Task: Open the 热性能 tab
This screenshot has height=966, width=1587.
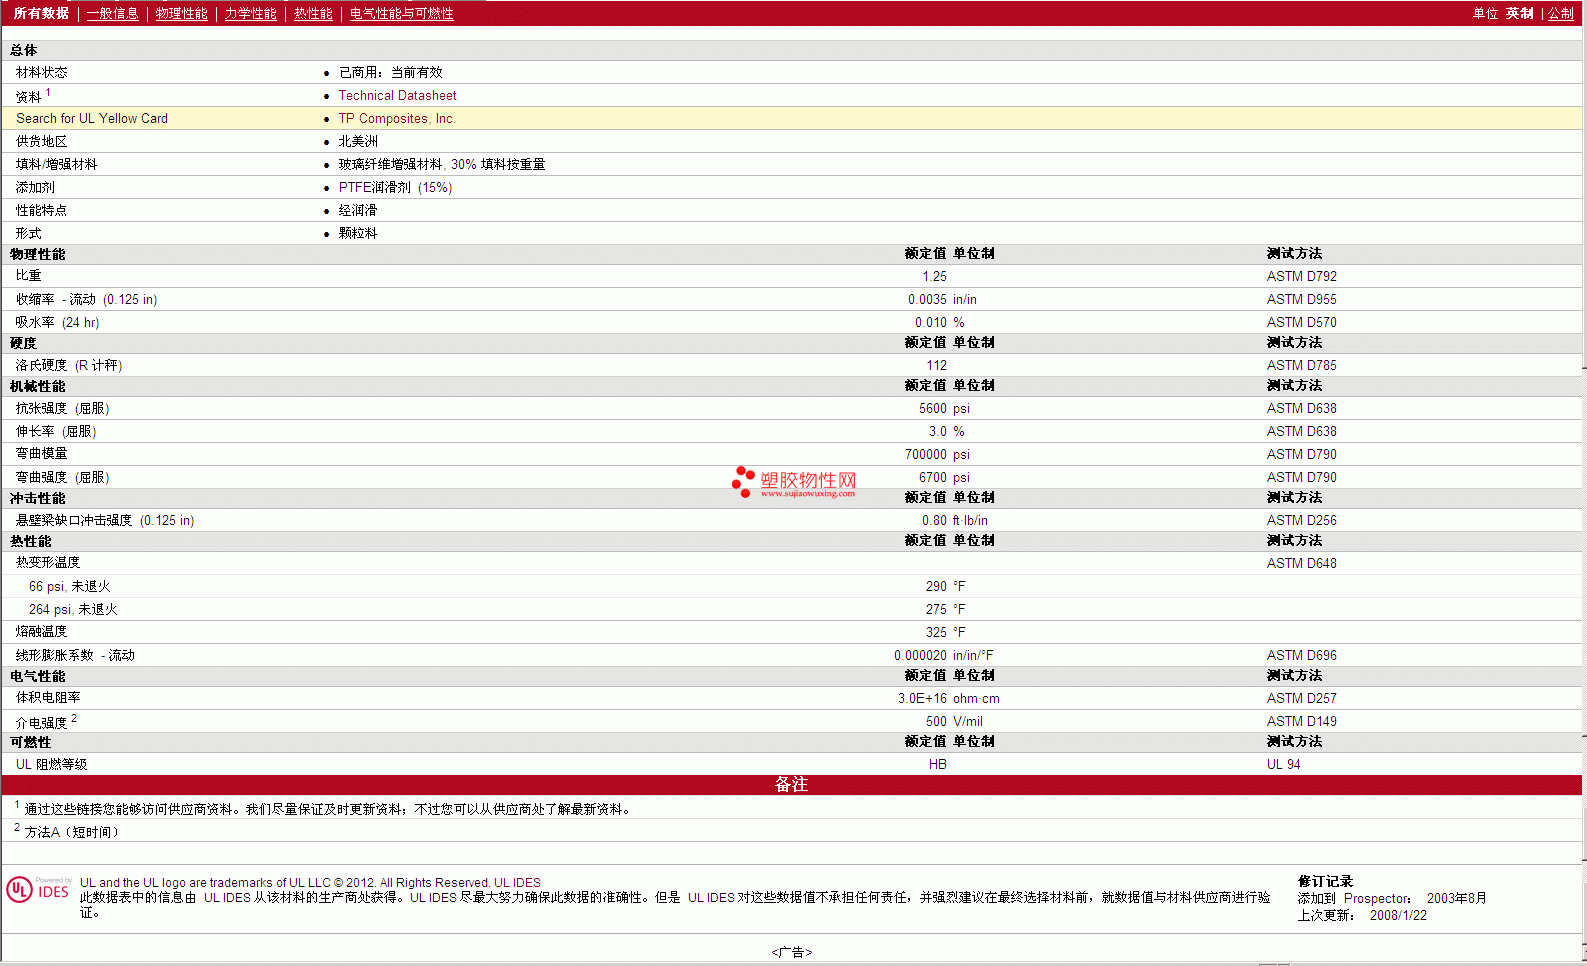Action: pyautogui.click(x=313, y=13)
